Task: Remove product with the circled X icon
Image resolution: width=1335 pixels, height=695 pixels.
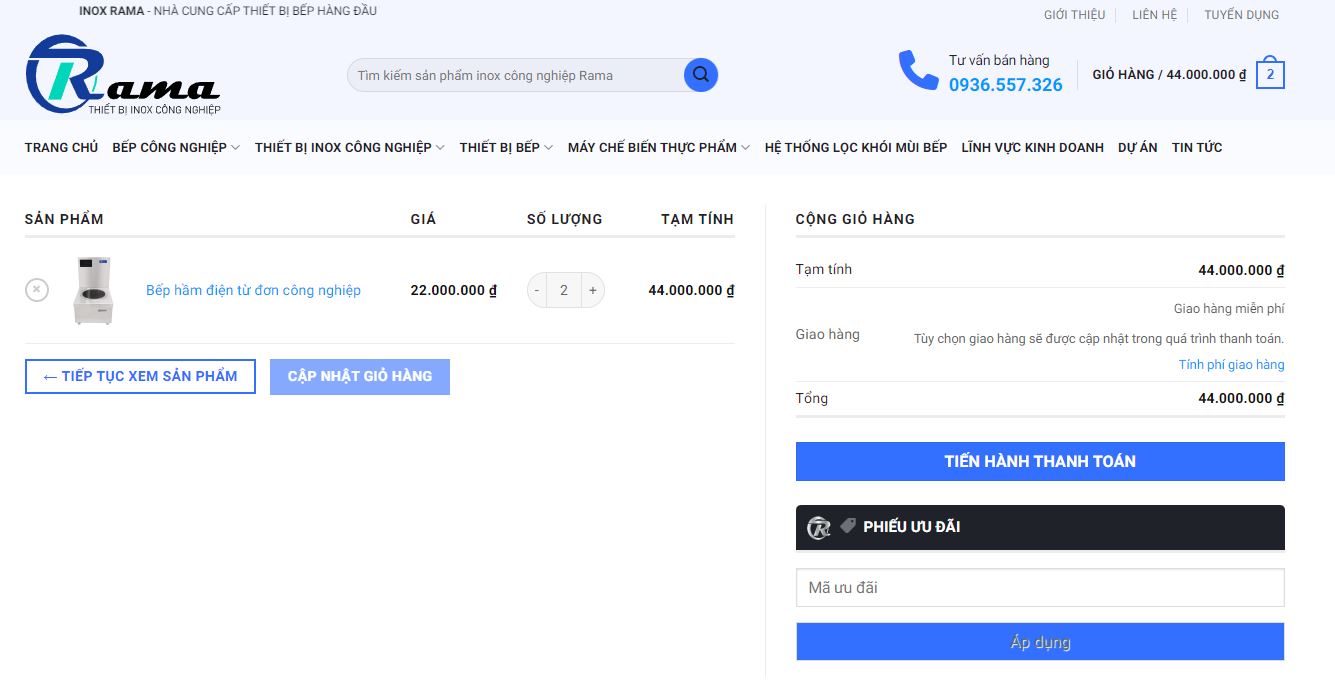Action: tap(37, 290)
